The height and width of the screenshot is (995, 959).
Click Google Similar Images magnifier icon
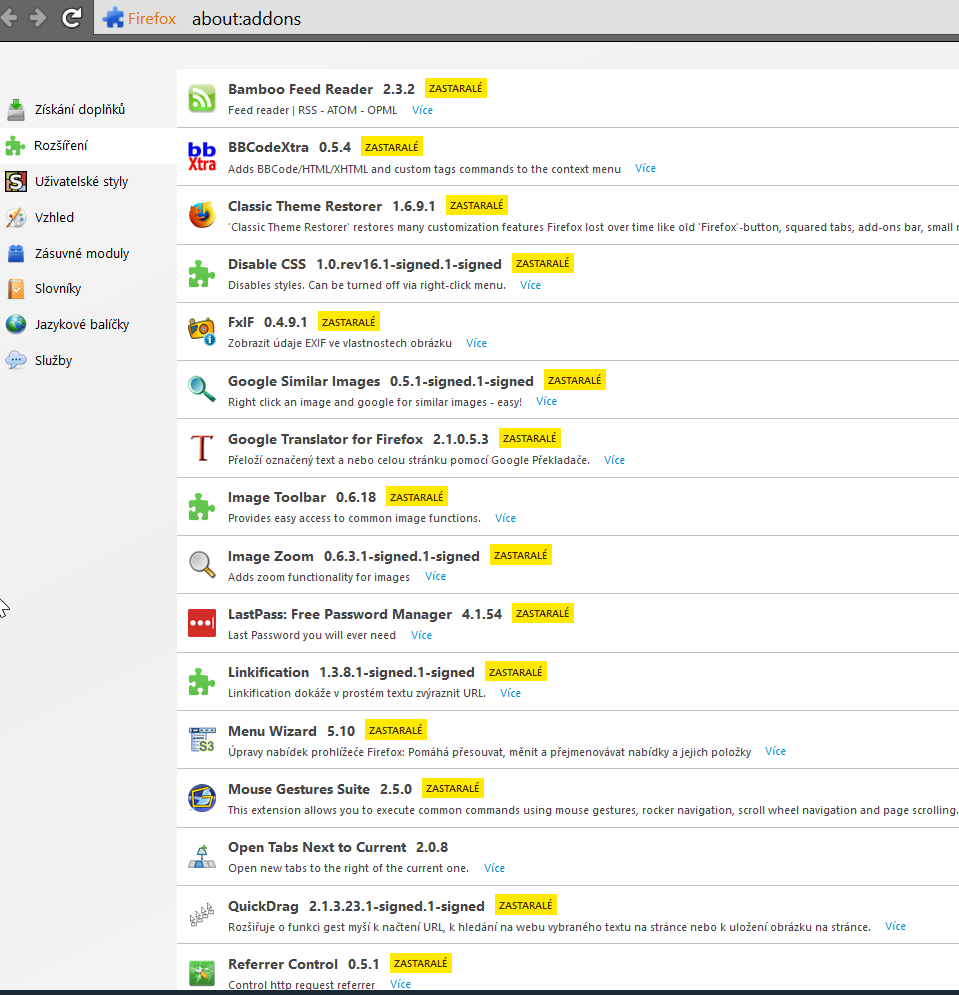[x=202, y=390]
